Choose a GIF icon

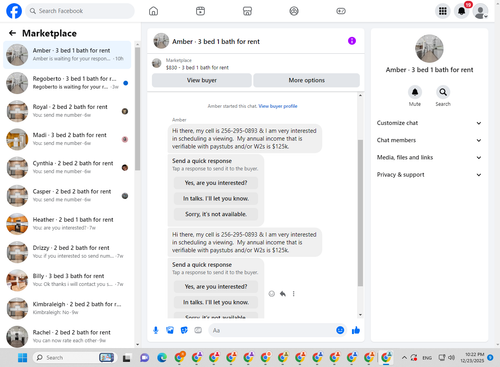pos(198,330)
